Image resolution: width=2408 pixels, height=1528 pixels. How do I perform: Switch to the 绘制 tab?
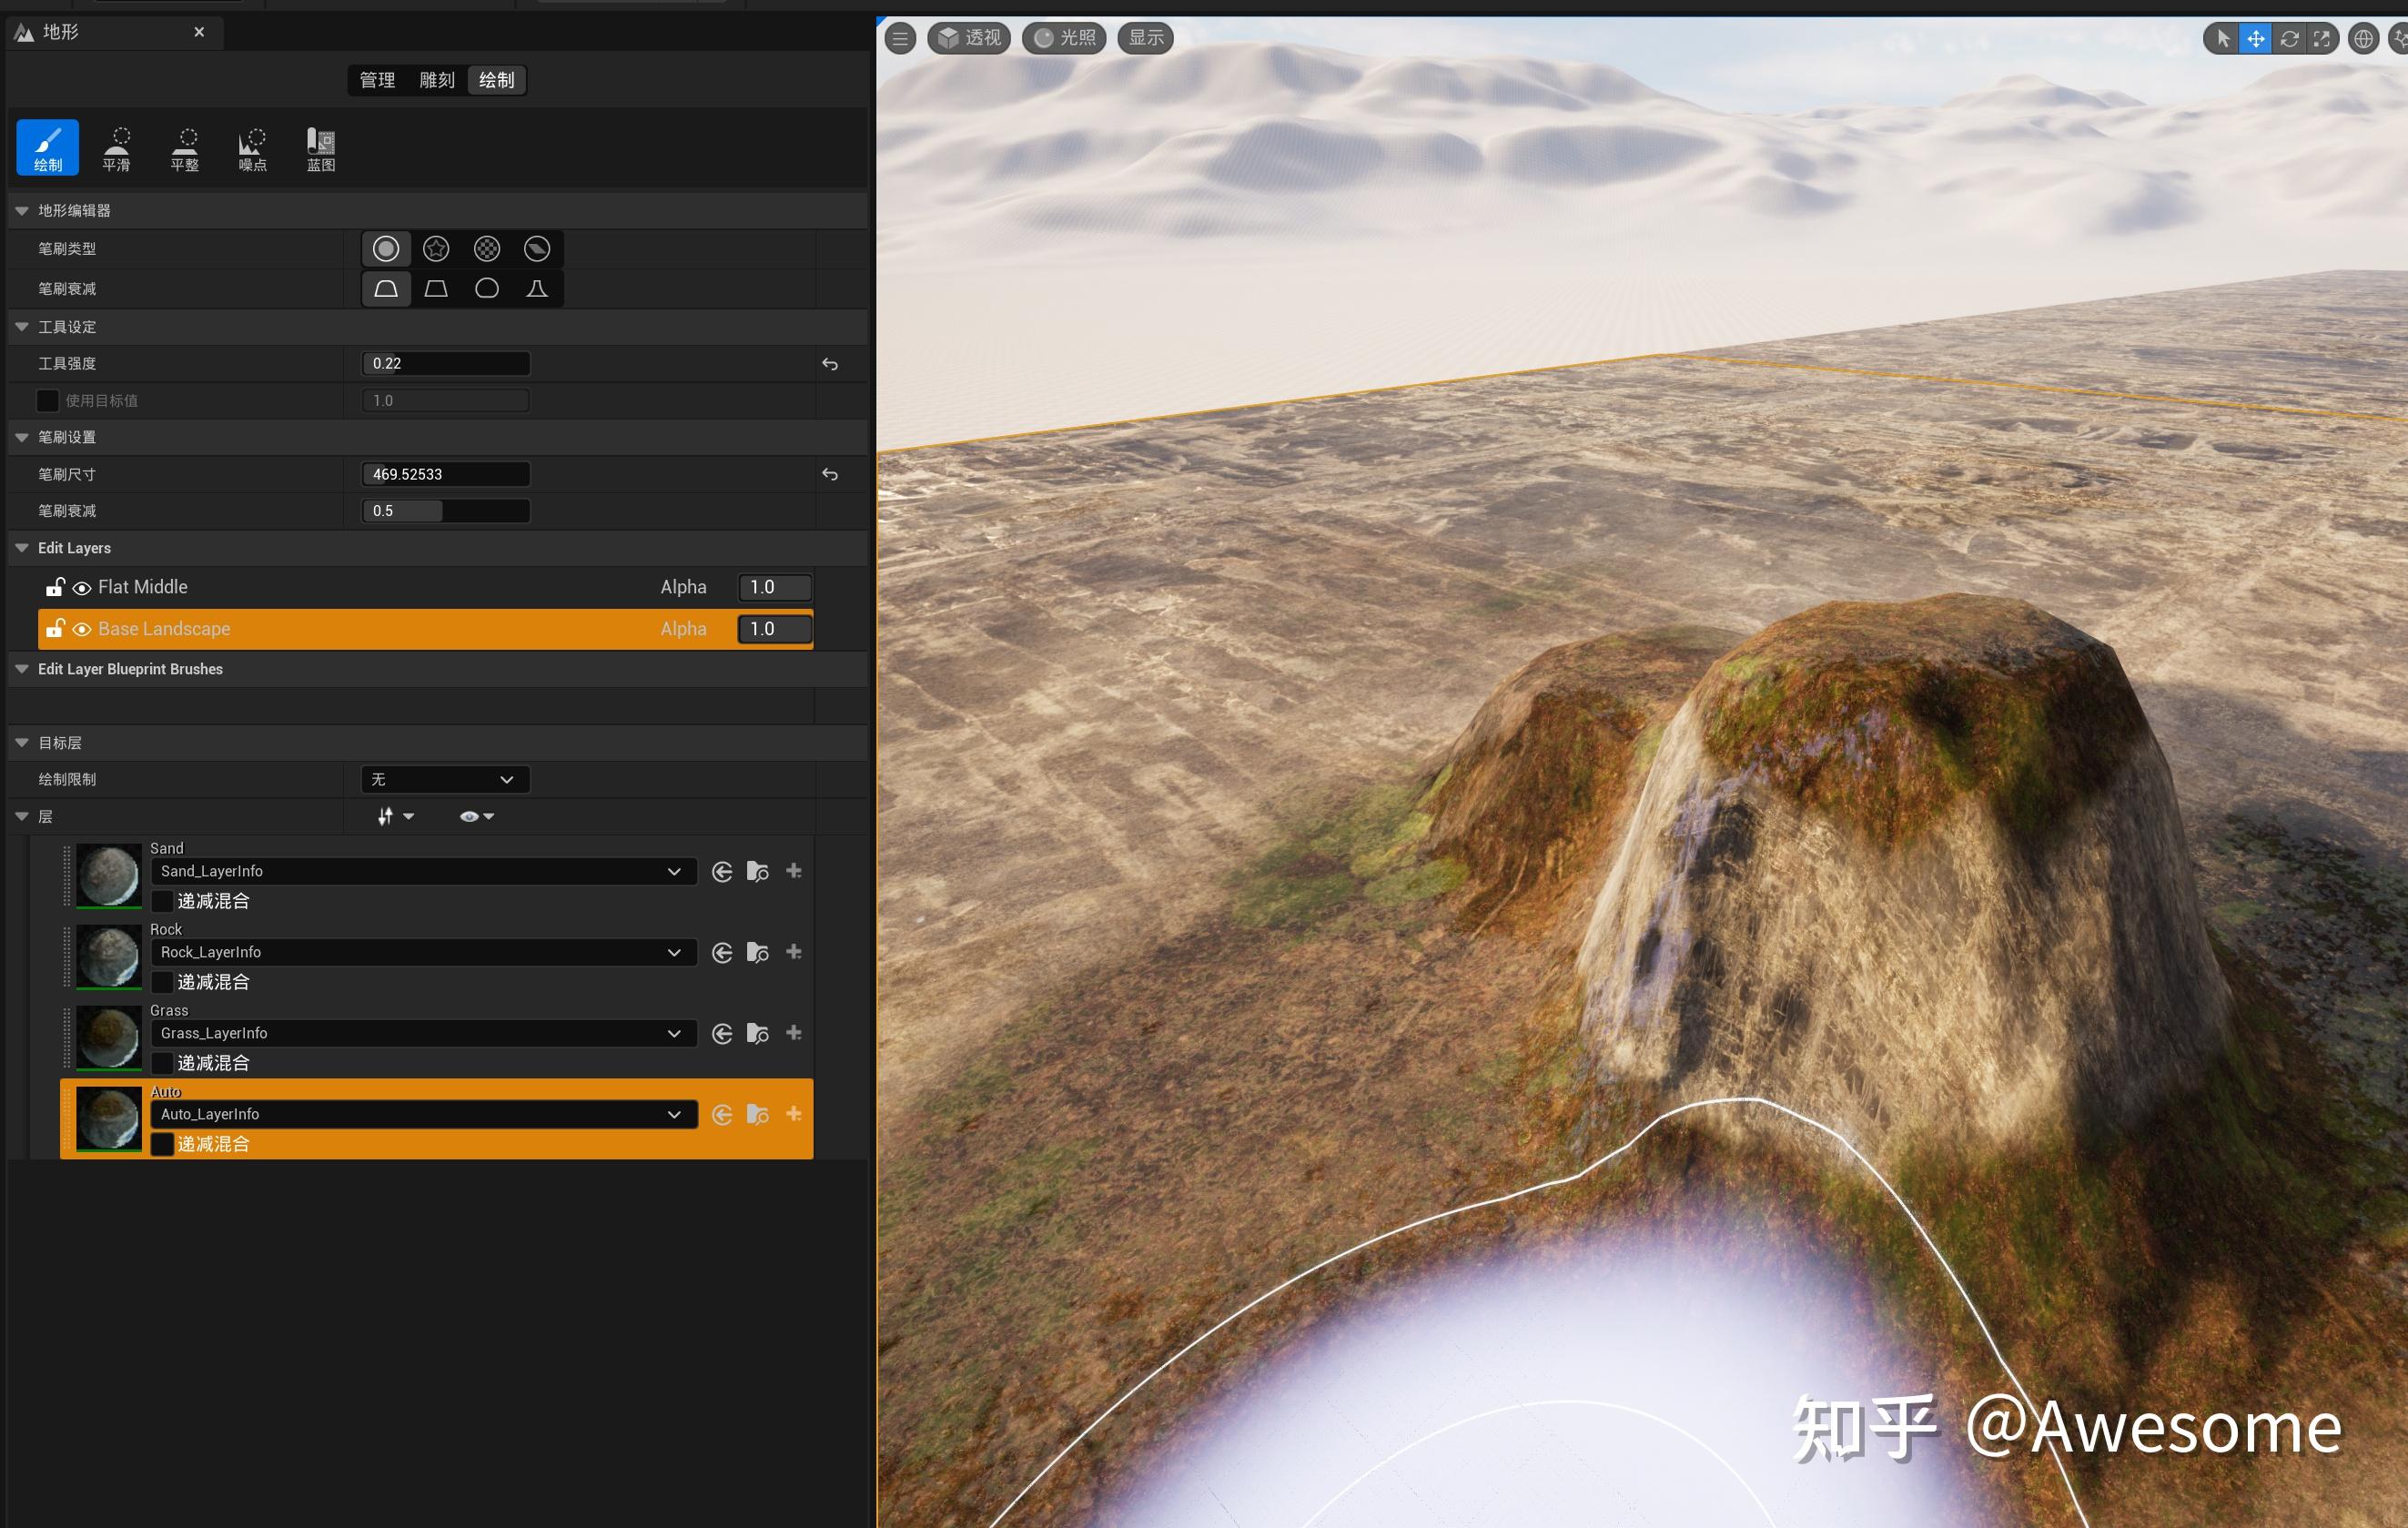click(x=497, y=80)
